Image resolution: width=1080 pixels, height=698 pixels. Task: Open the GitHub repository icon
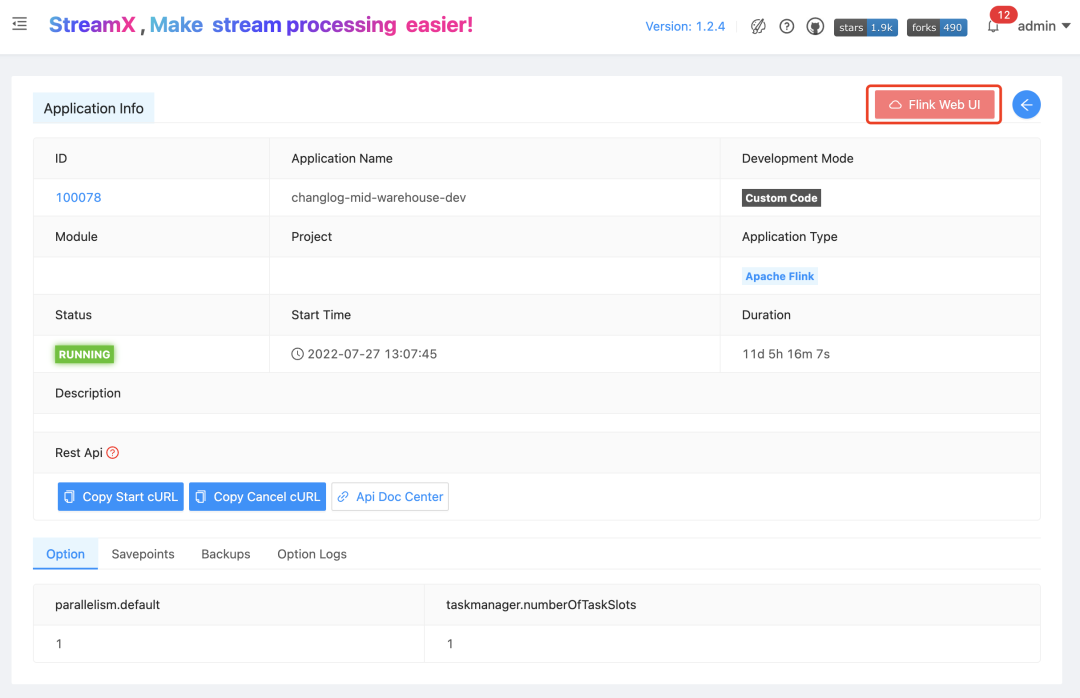pyautogui.click(x=815, y=27)
